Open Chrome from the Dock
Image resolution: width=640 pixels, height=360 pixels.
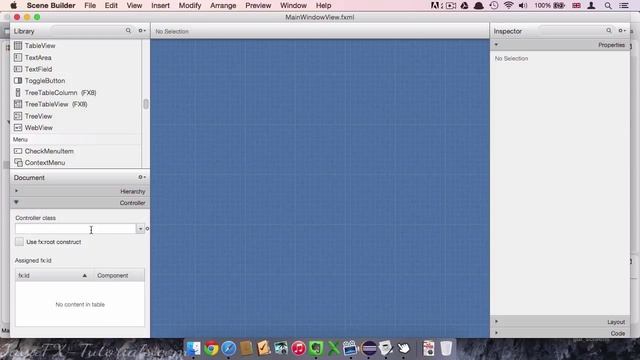tap(211, 349)
